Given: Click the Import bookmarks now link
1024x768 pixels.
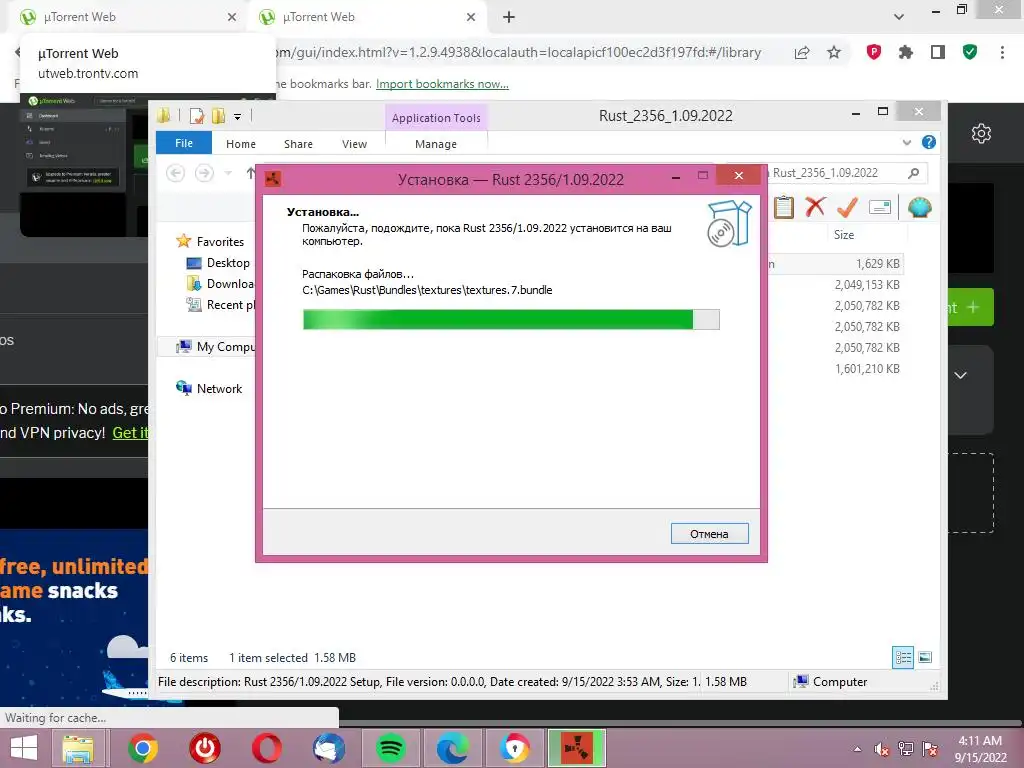Looking at the screenshot, I should [x=442, y=84].
